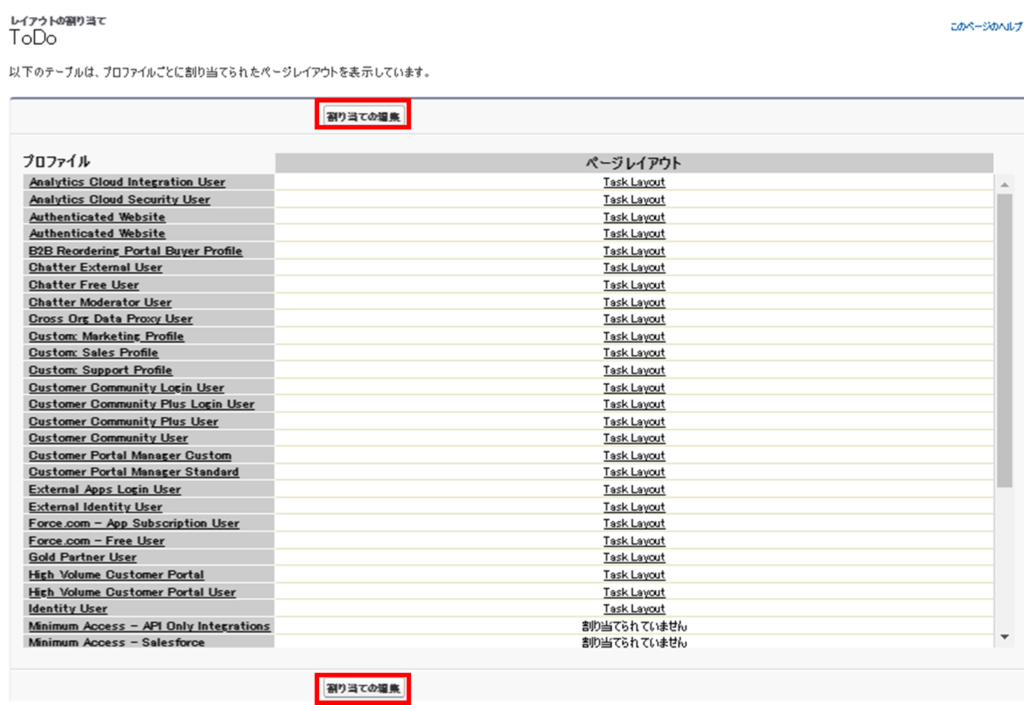
Task: Click the ページレイアウト column header
Action: [x=633, y=163]
